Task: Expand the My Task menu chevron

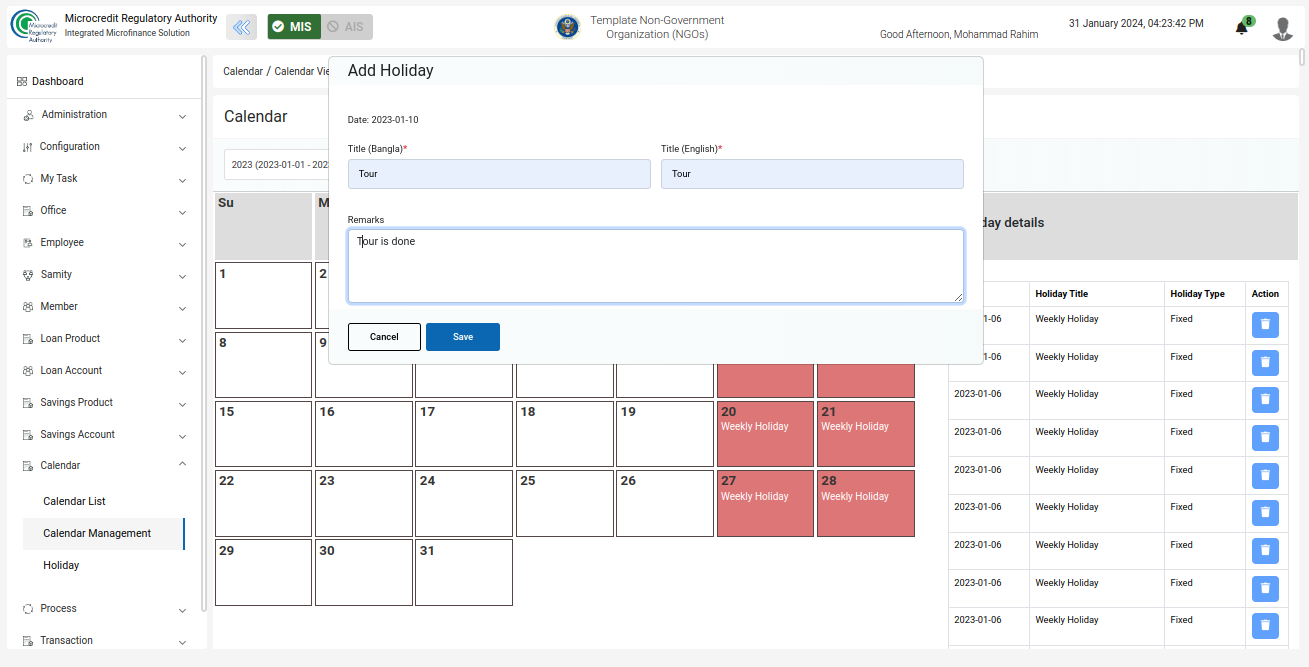Action: click(x=182, y=181)
